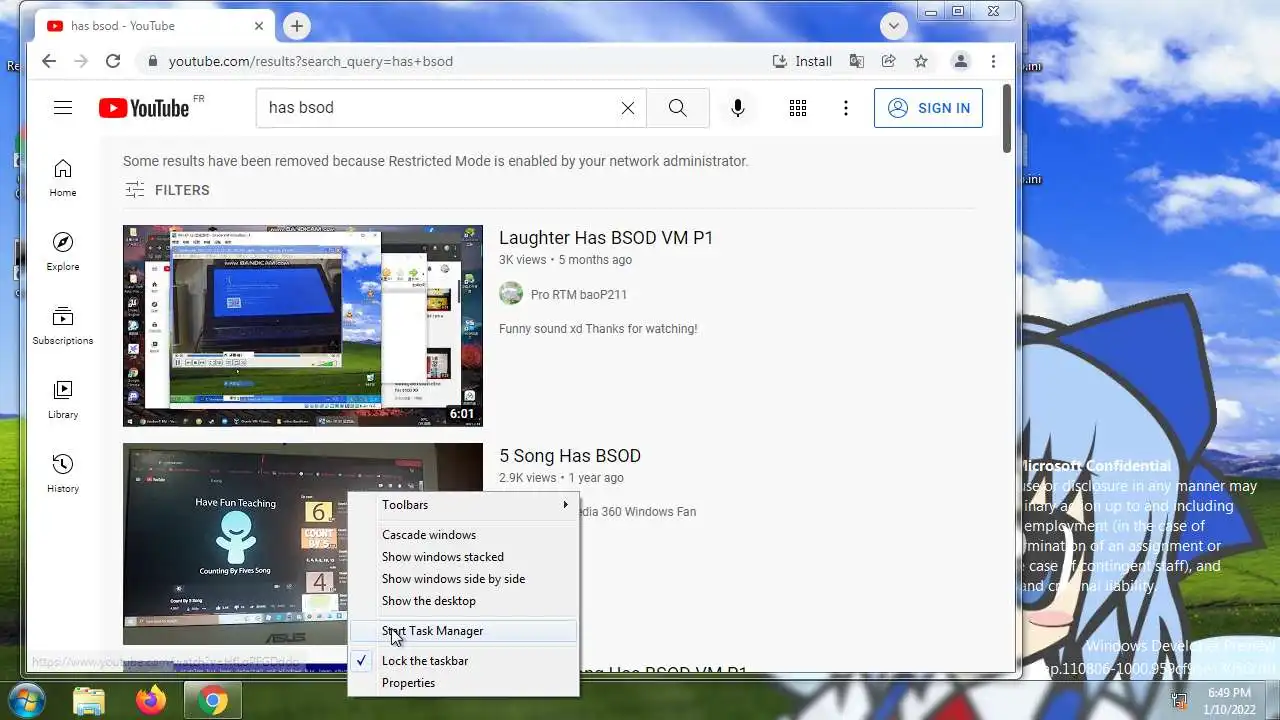Start voice search with the microphone icon
Image resolution: width=1280 pixels, height=720 pixels.
(738, 108)
